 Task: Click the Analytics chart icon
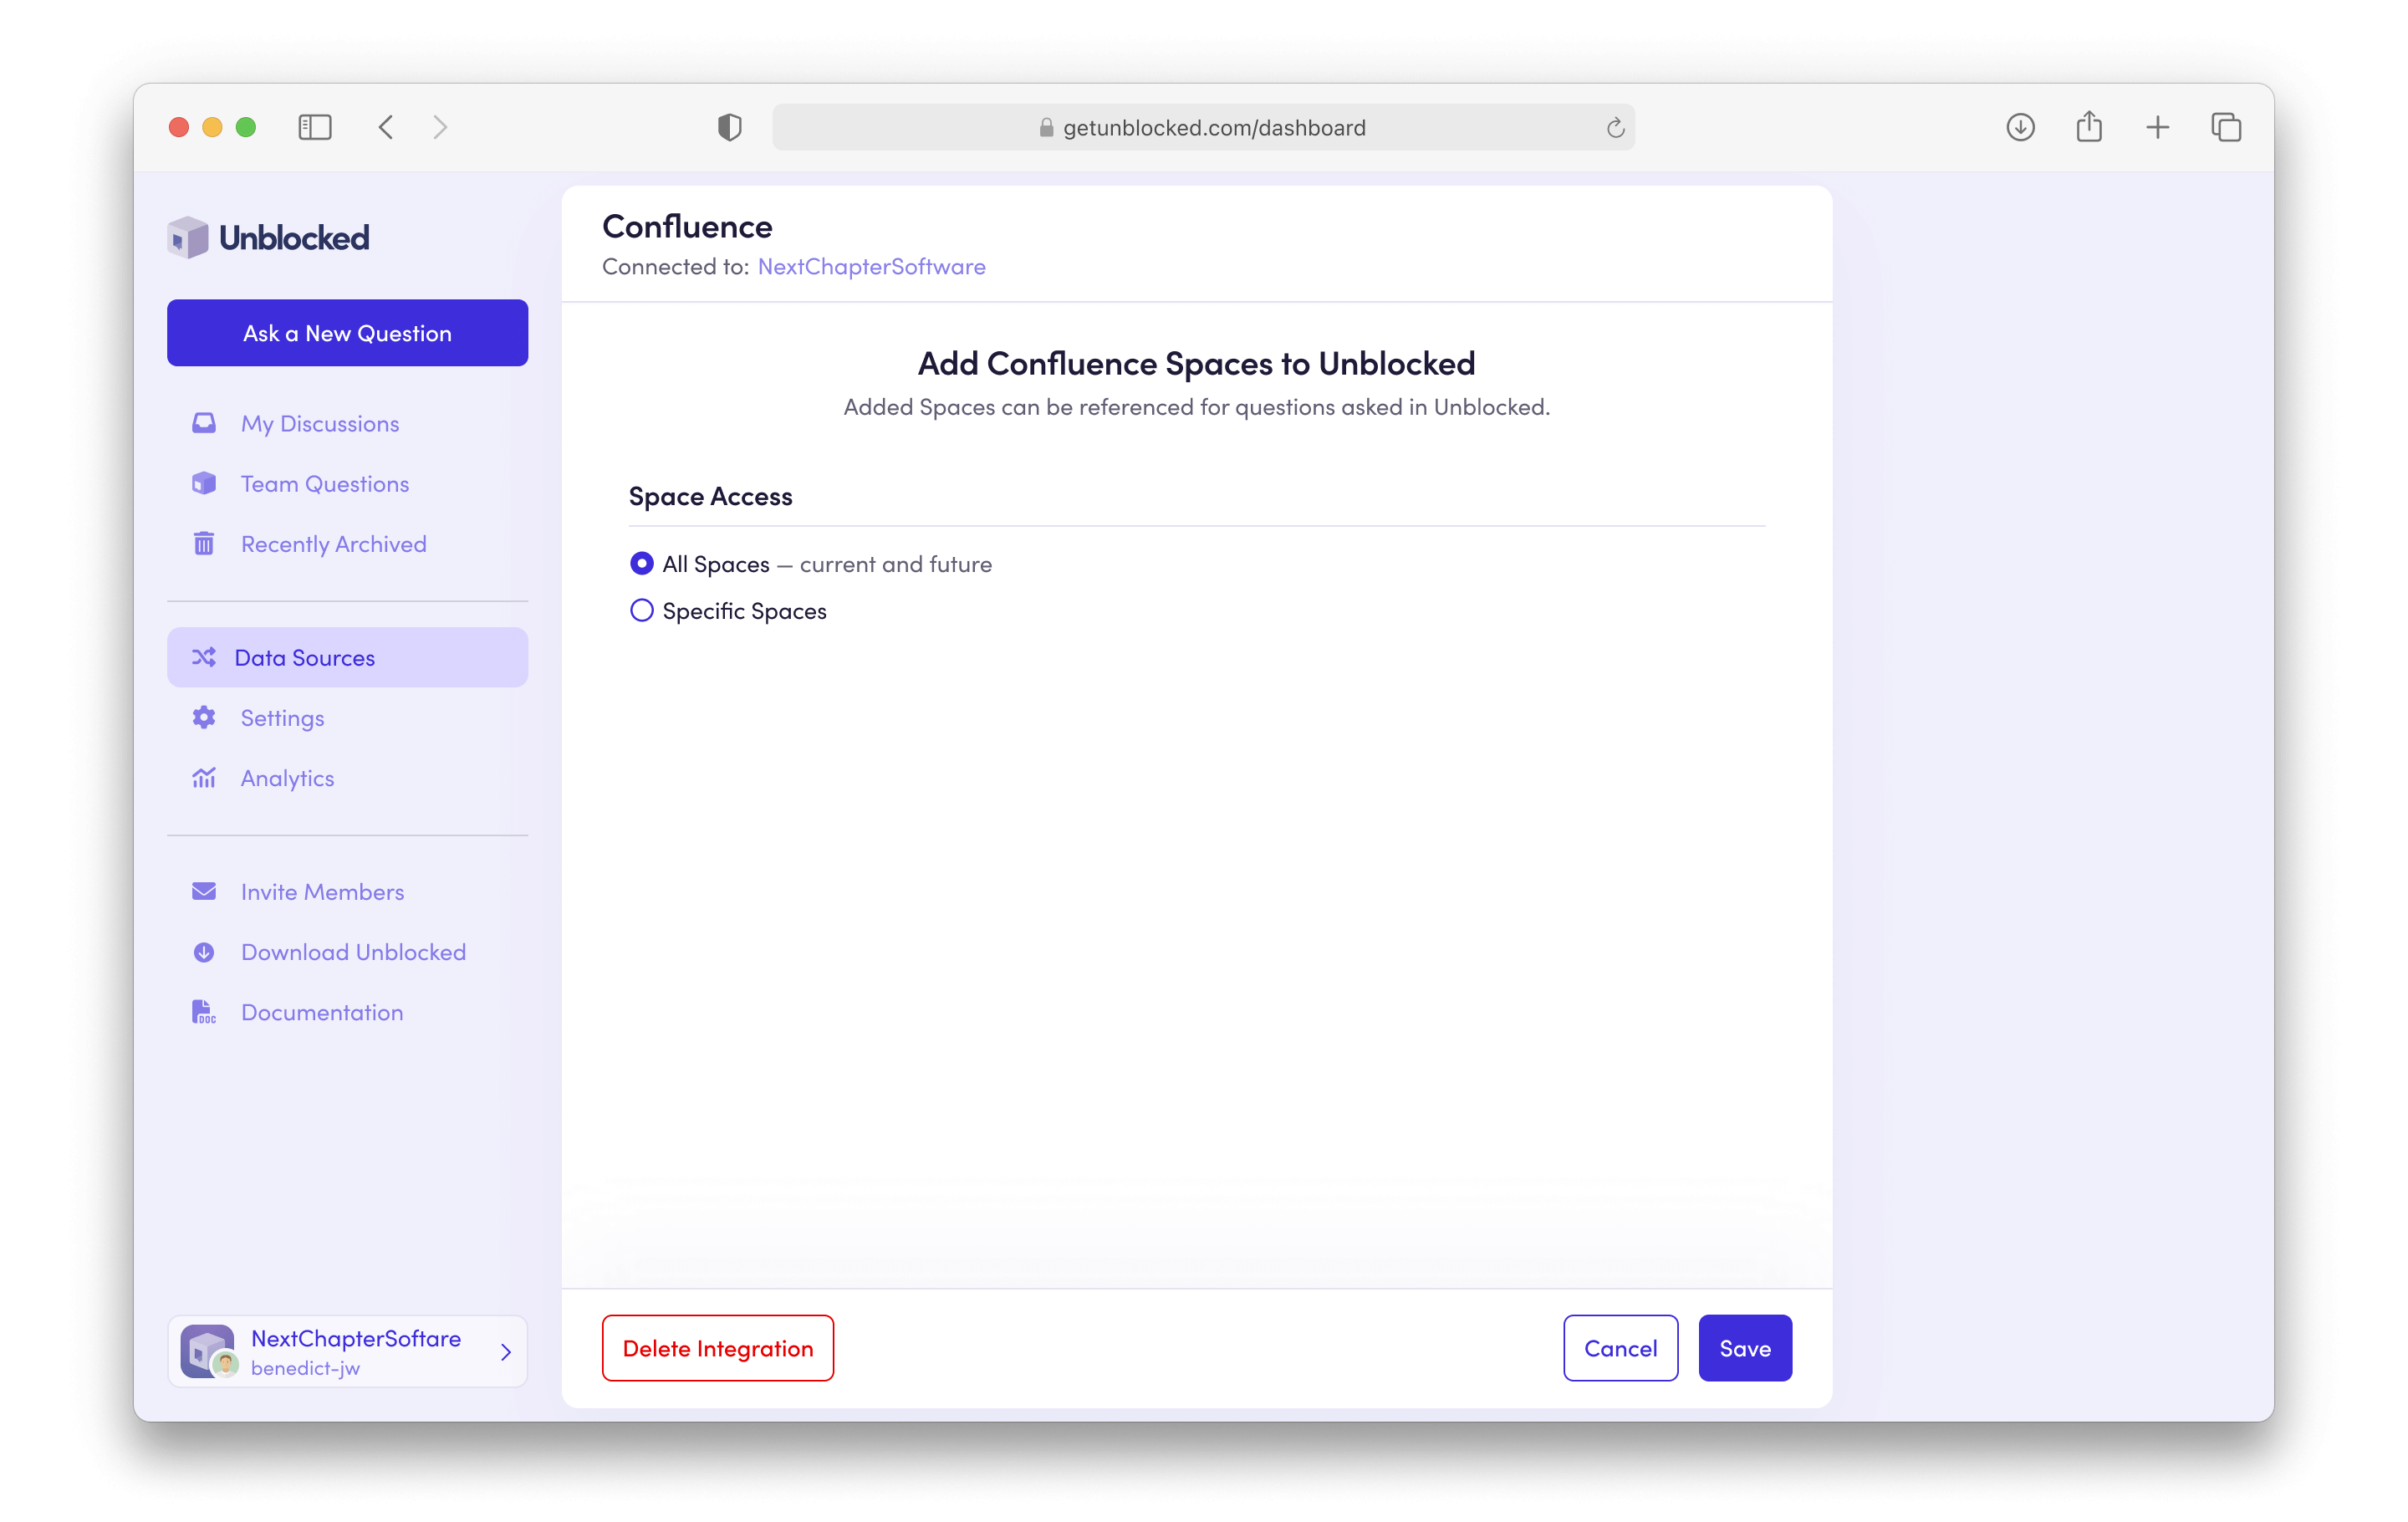(x=204, y=777)
